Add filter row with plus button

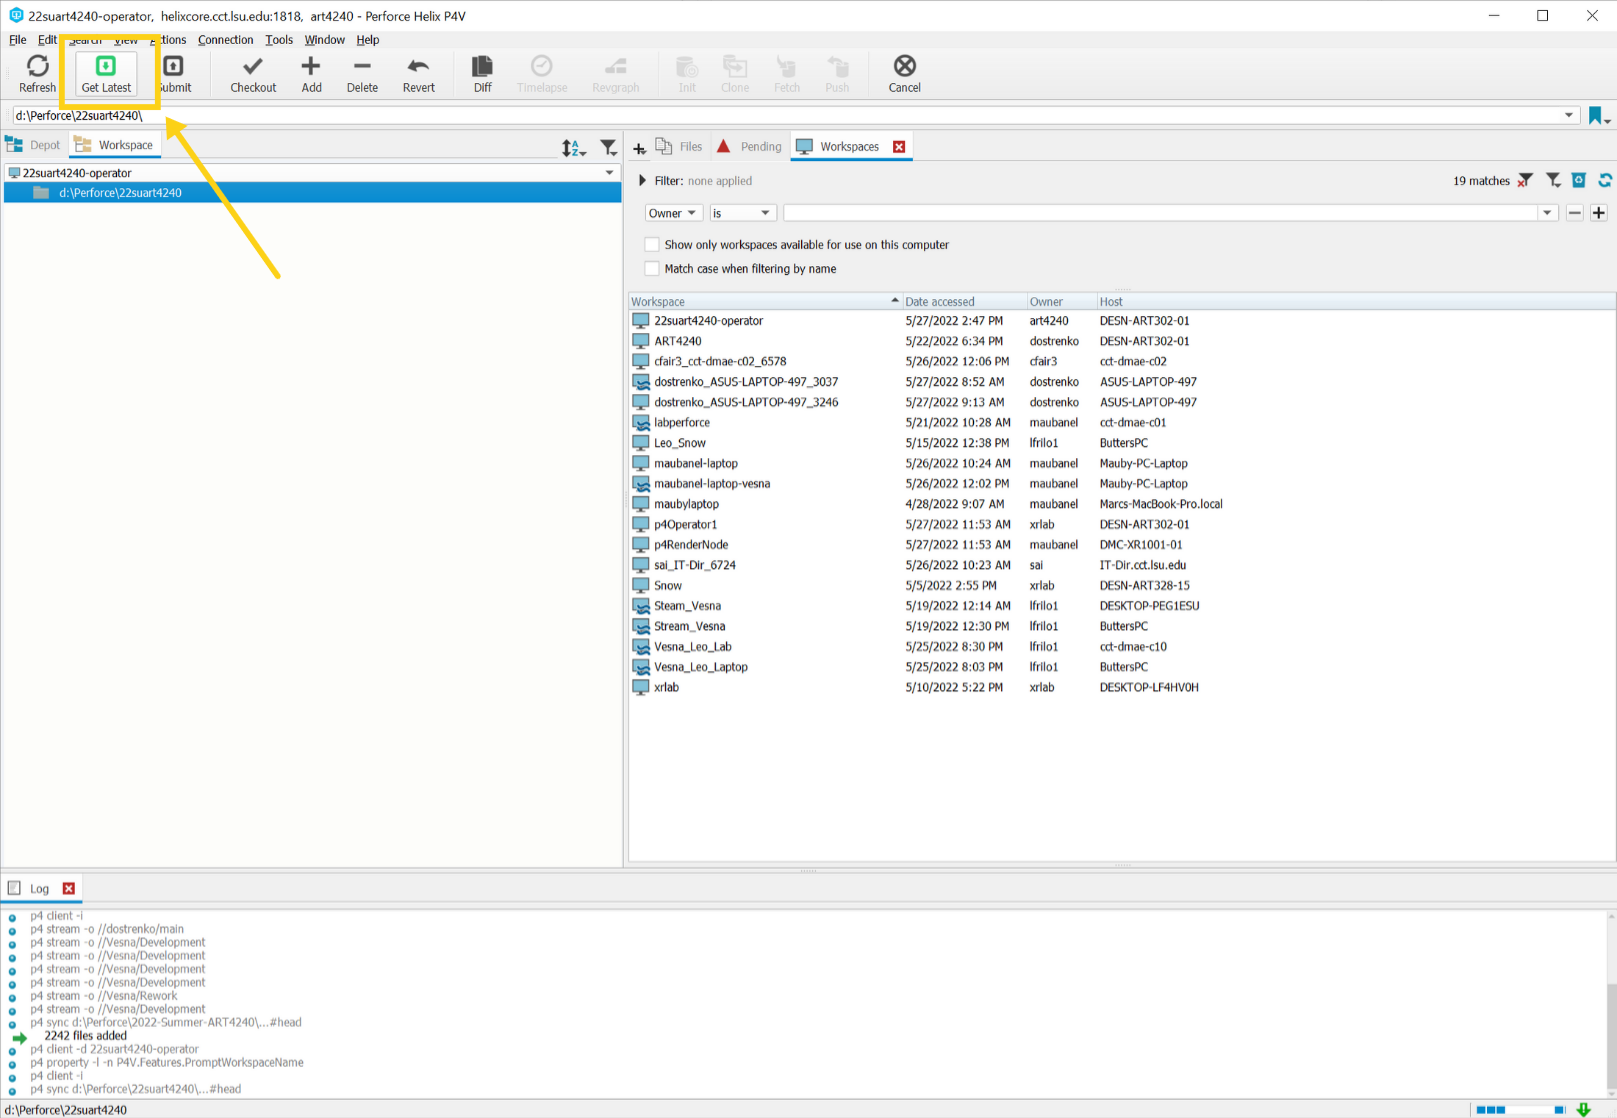click(x=1598, y=213)
